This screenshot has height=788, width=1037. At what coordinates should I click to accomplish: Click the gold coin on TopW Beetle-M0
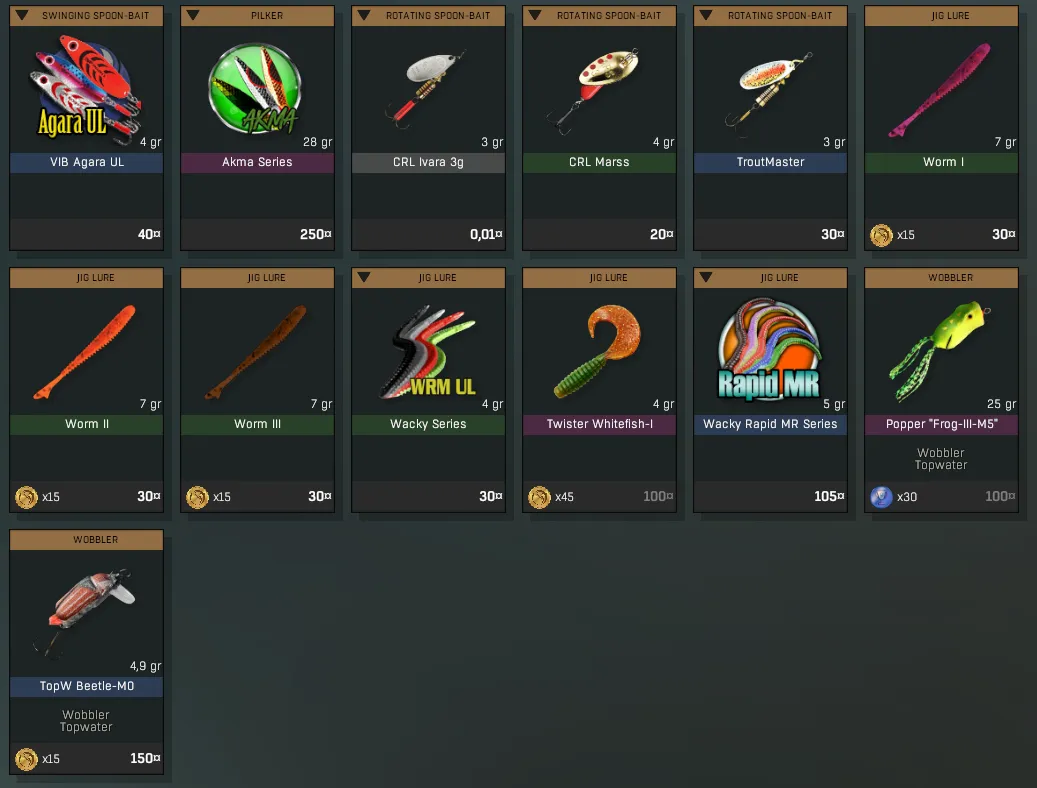click(26, 759)
